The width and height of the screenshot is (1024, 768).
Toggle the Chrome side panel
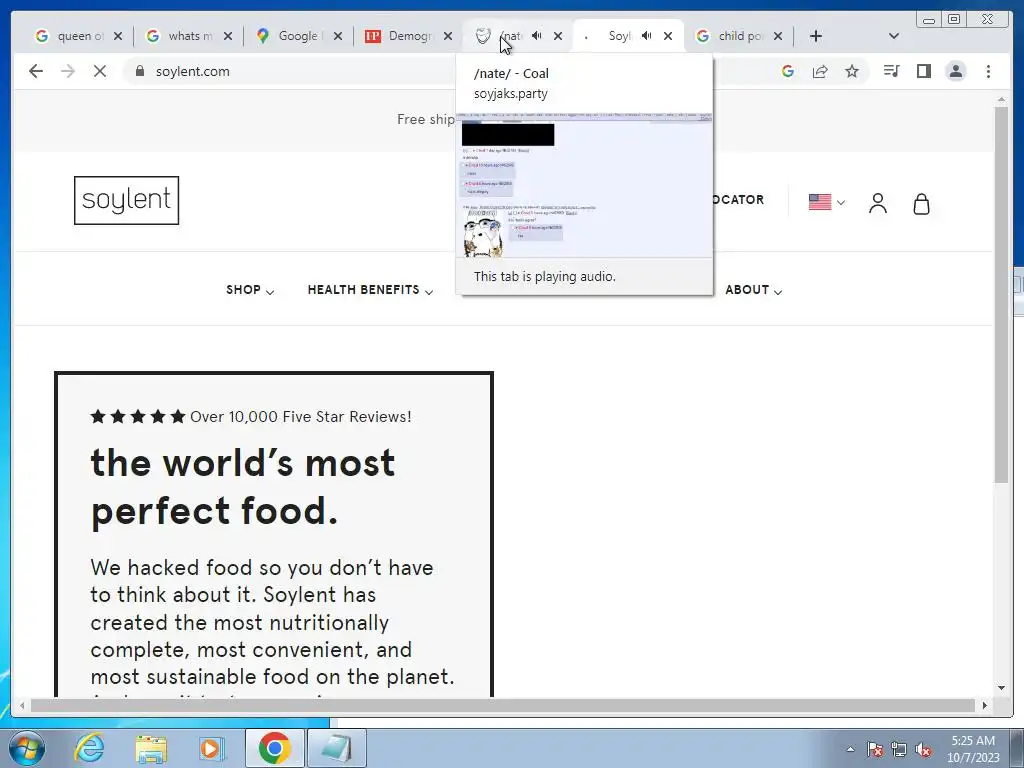click(923, 71)
